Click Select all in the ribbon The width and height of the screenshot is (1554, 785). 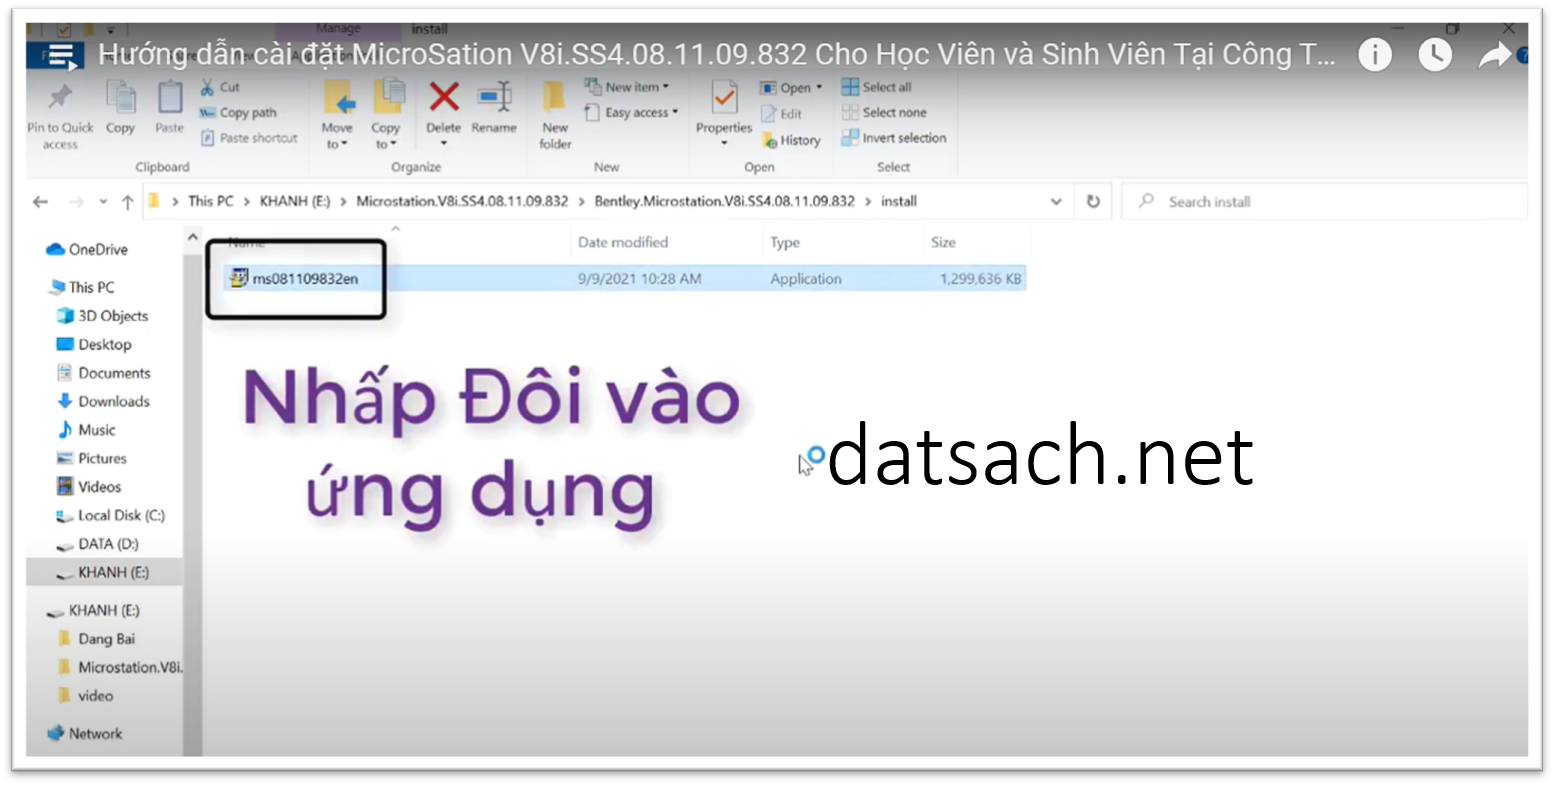(877, 87)
